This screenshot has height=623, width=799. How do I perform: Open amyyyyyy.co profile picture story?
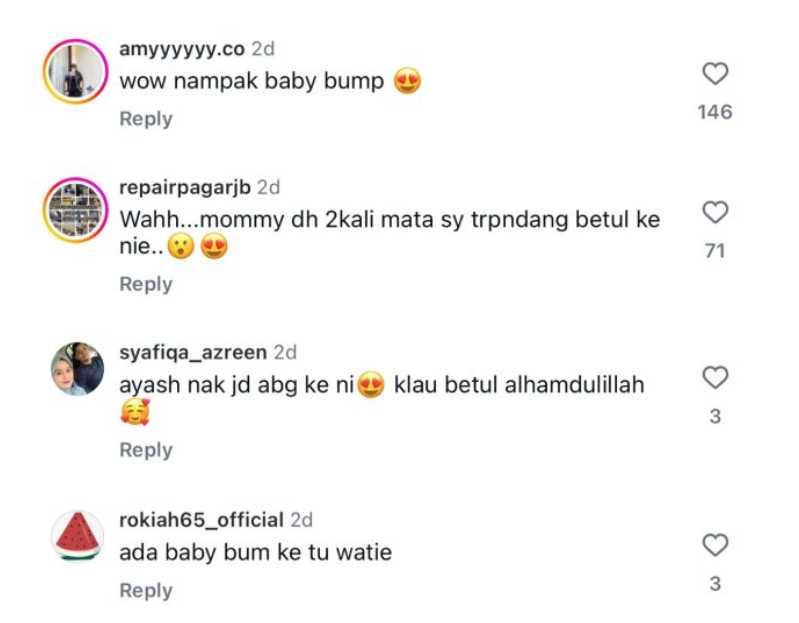pyautogui.click(x=75, y=71)
